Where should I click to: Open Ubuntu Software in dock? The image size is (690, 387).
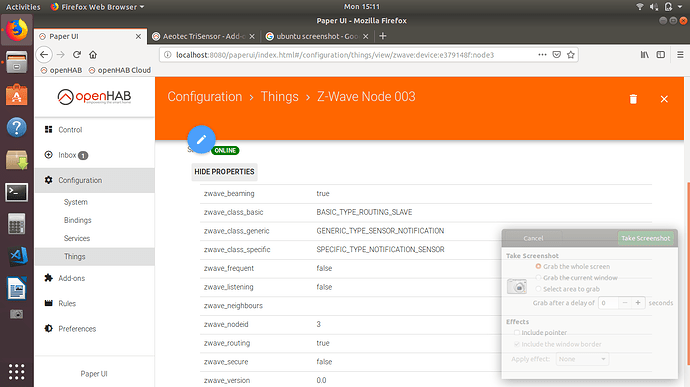(x=17, y=95)
